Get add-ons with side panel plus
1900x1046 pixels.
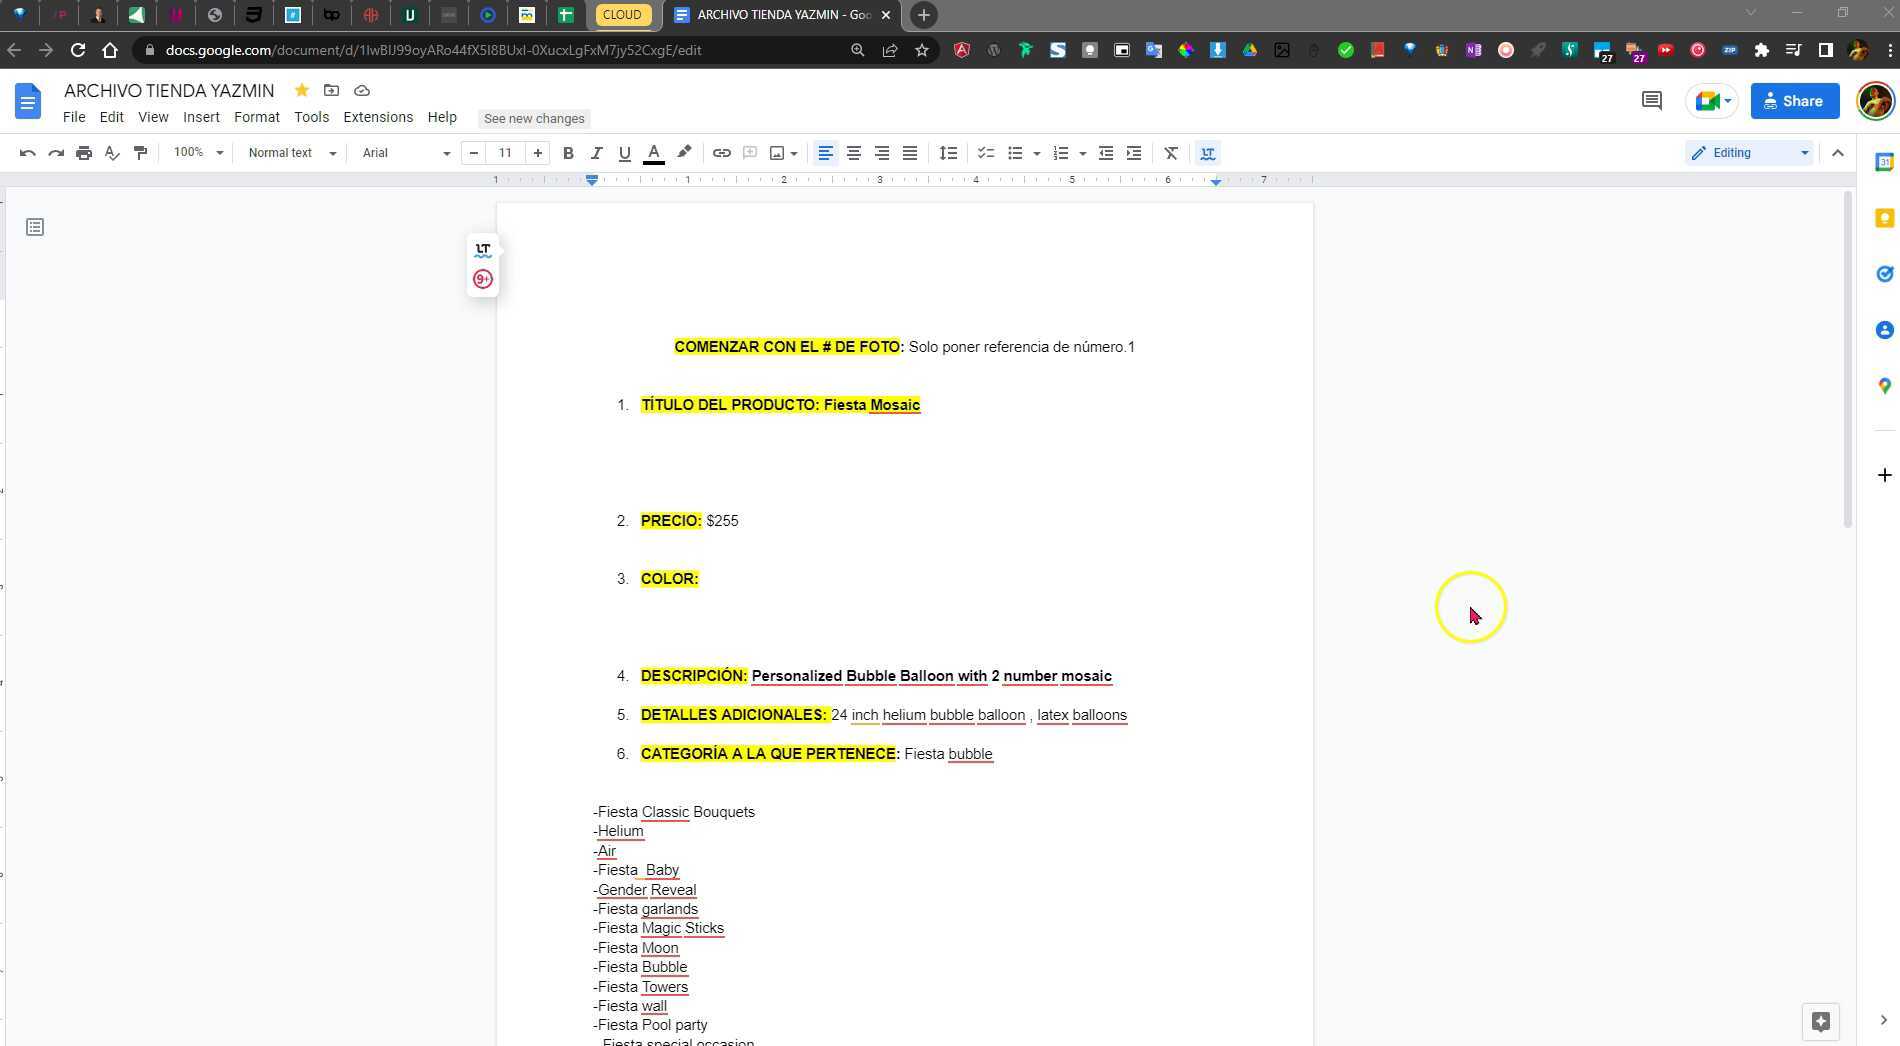pos(1884,475)
